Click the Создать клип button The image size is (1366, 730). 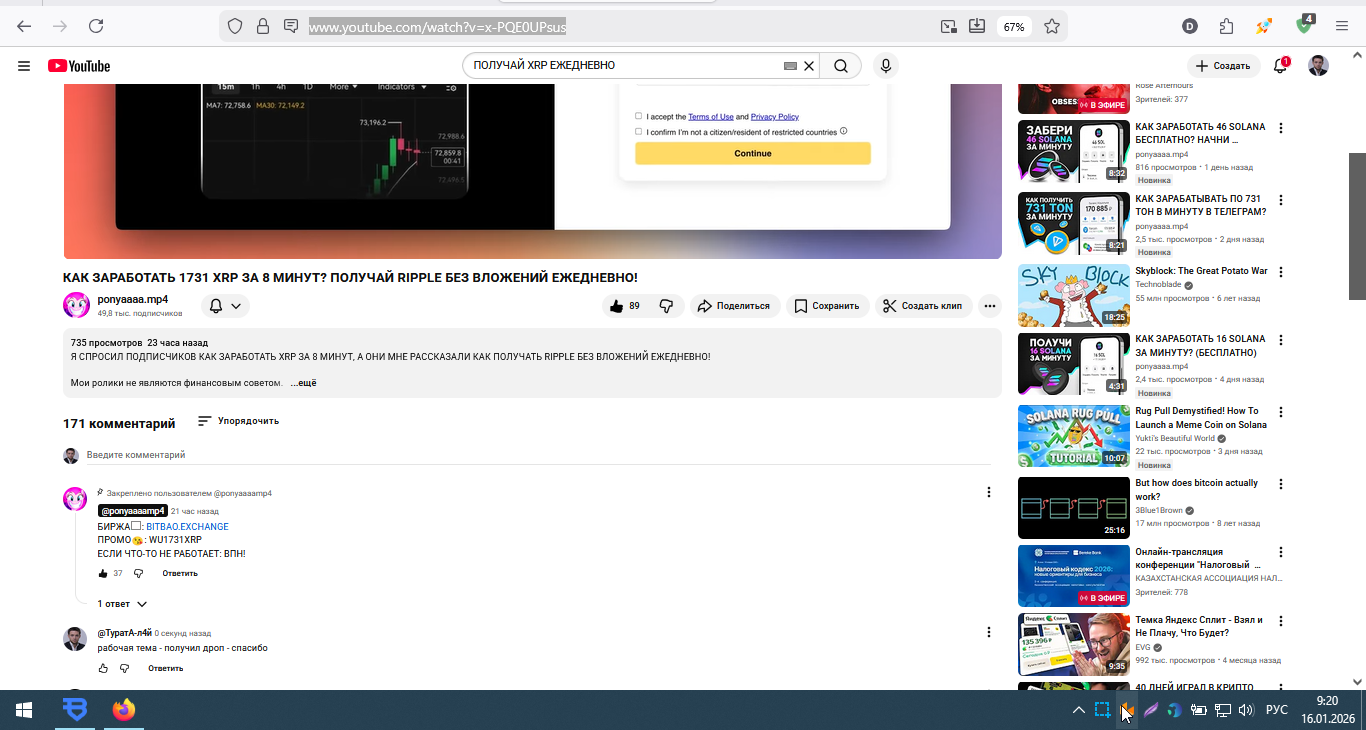click(x=922, y=306)
